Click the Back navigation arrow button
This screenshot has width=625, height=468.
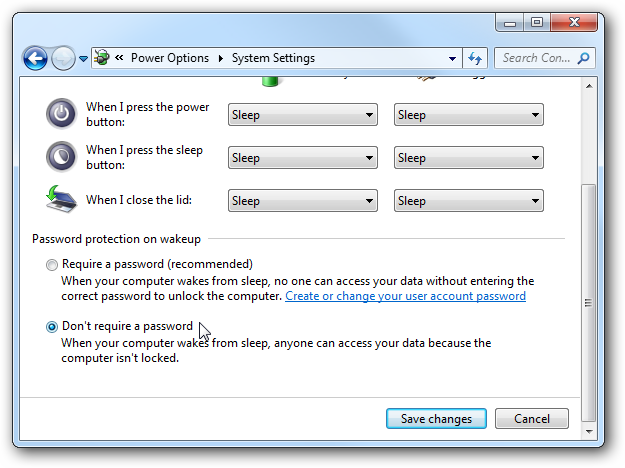click(35, 58)
